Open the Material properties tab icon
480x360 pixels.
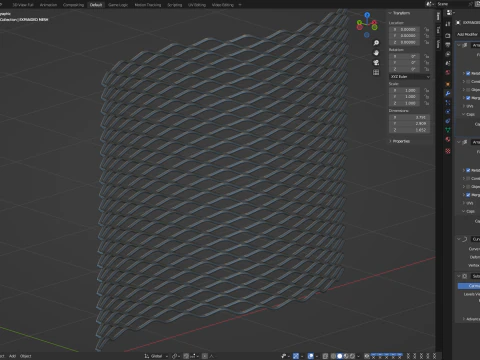pos(448,139)
